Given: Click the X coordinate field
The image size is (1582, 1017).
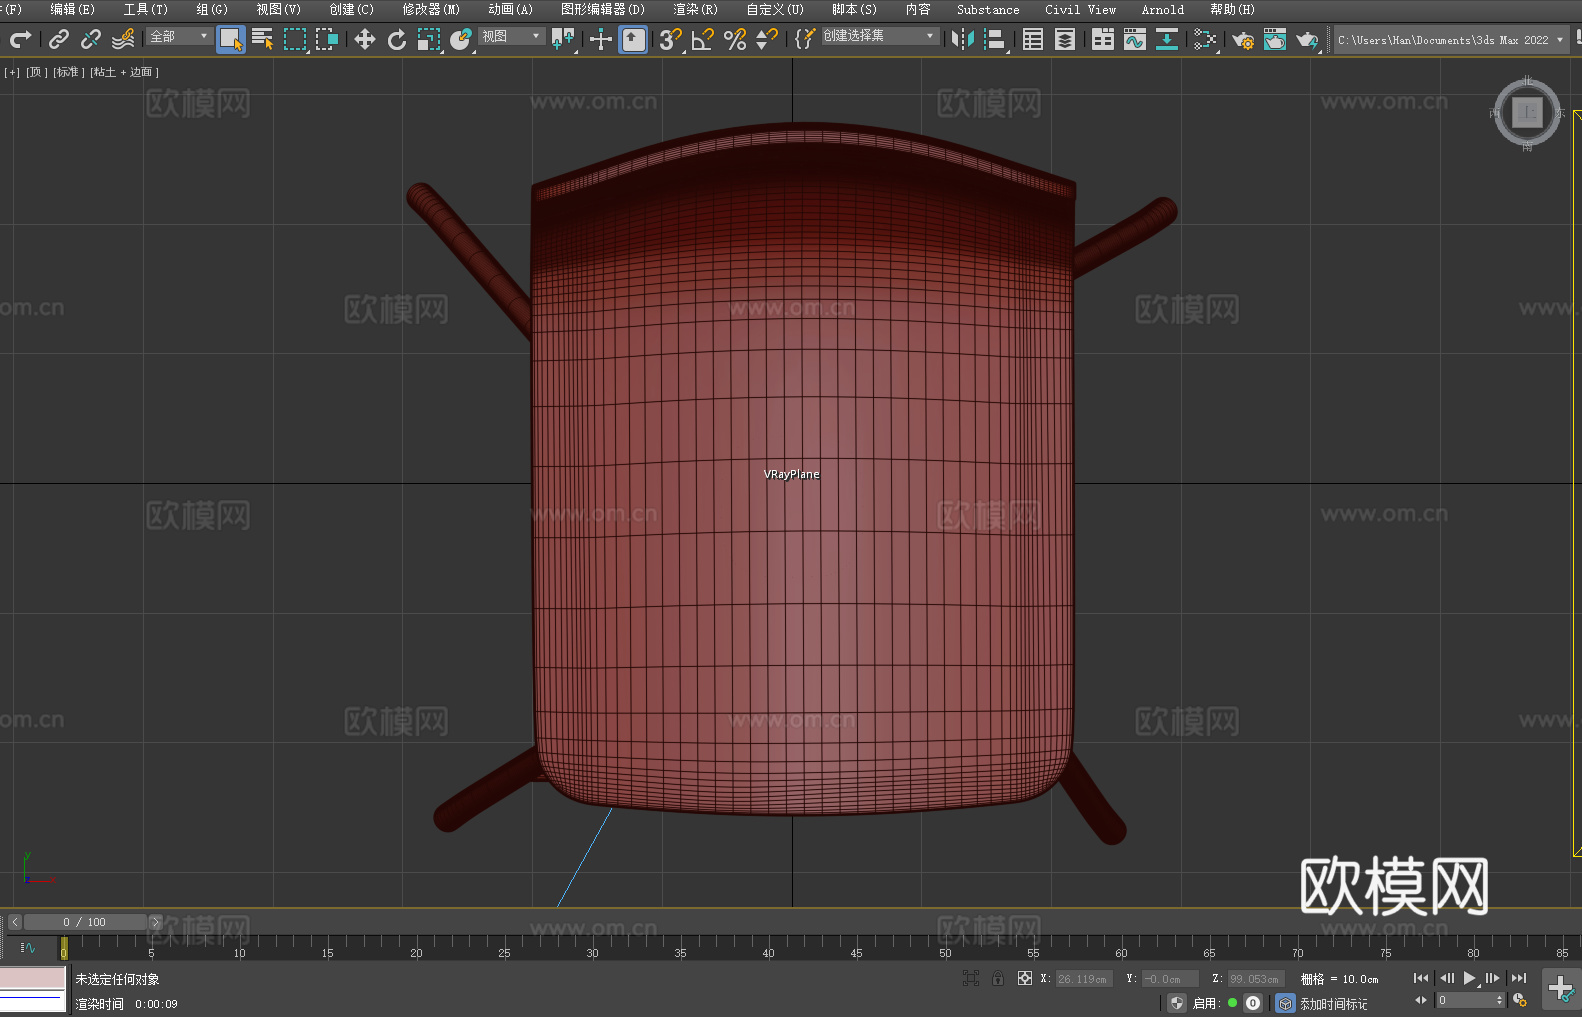Looking at the screenshot, I should [1084, 979].
